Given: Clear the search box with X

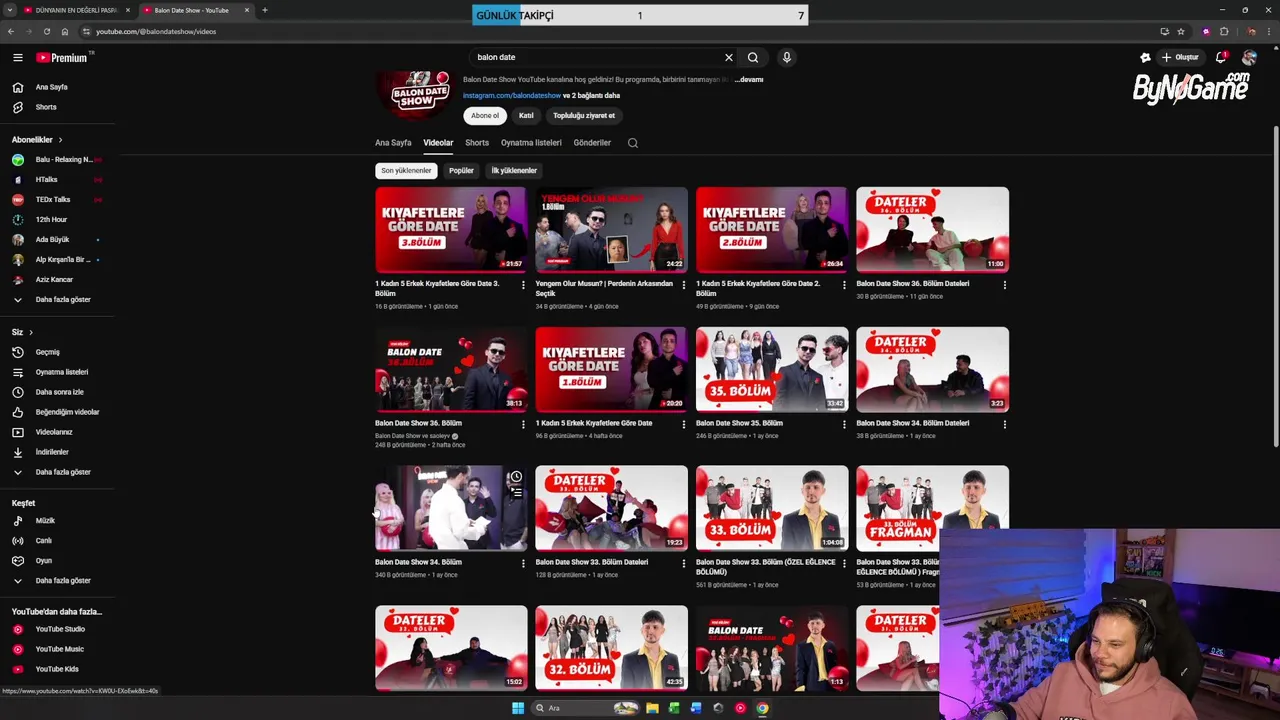Looking at the screenshot, I should (x=729, y=57).
